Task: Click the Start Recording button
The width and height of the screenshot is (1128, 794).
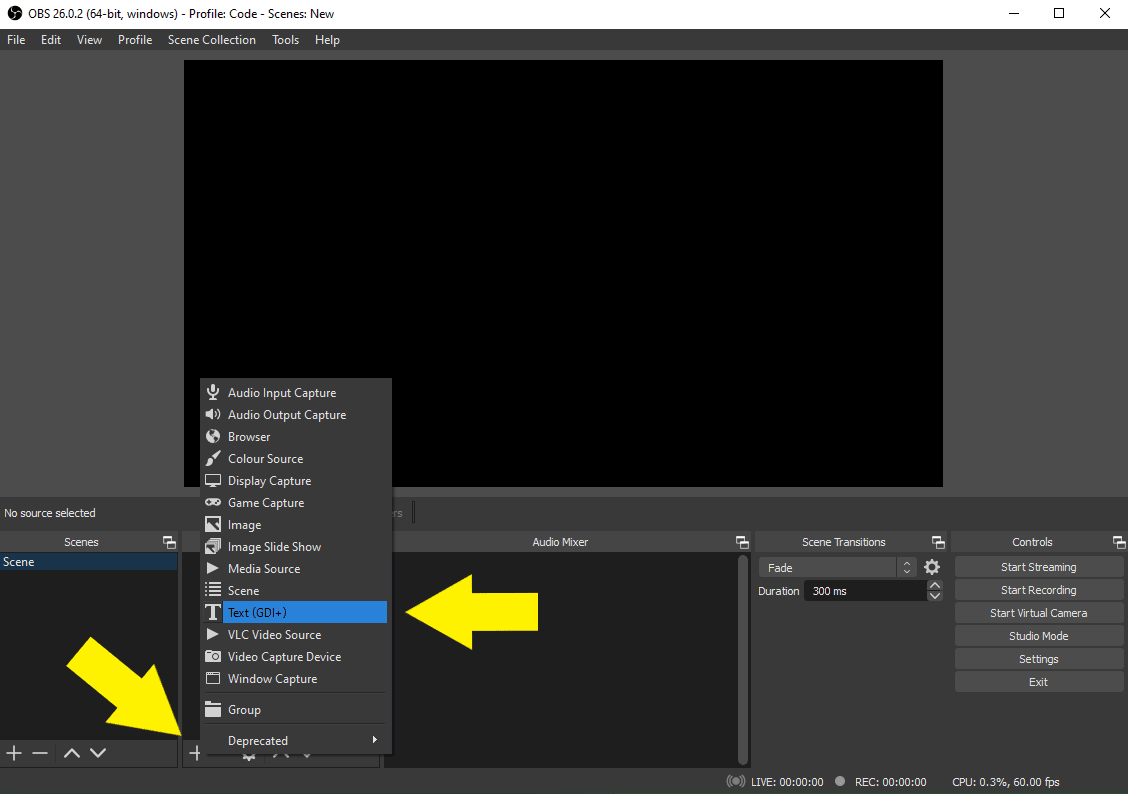Action: 1038,590
